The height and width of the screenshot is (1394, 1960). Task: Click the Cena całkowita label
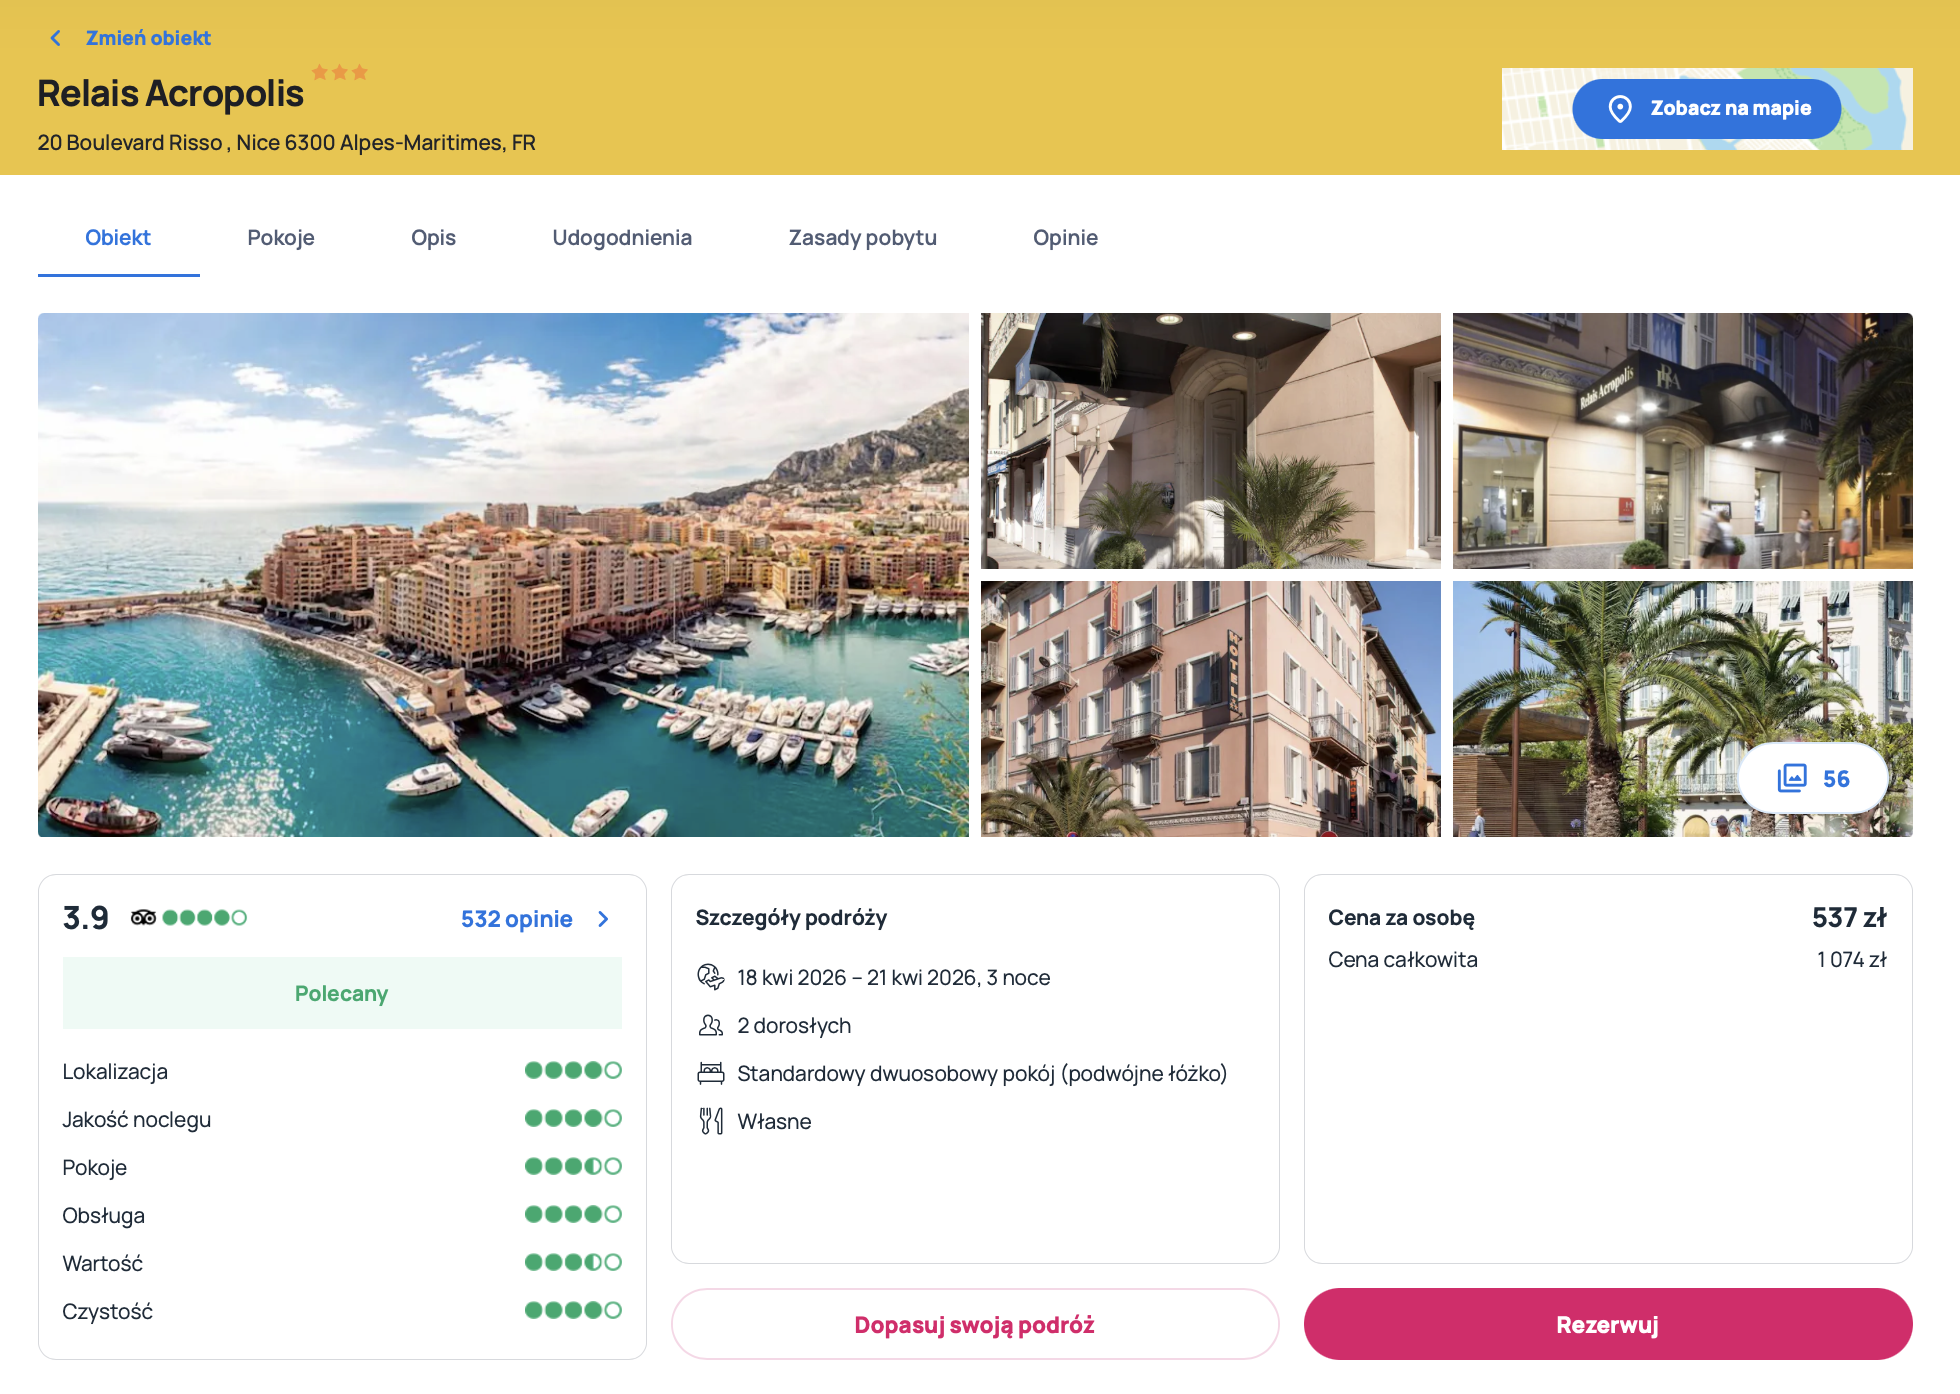1403,960
